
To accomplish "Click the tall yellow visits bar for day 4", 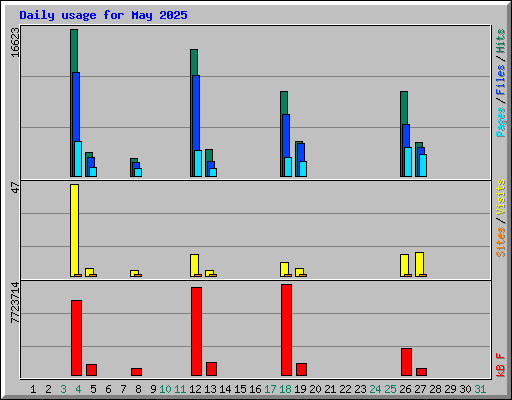I will [75, 230].
